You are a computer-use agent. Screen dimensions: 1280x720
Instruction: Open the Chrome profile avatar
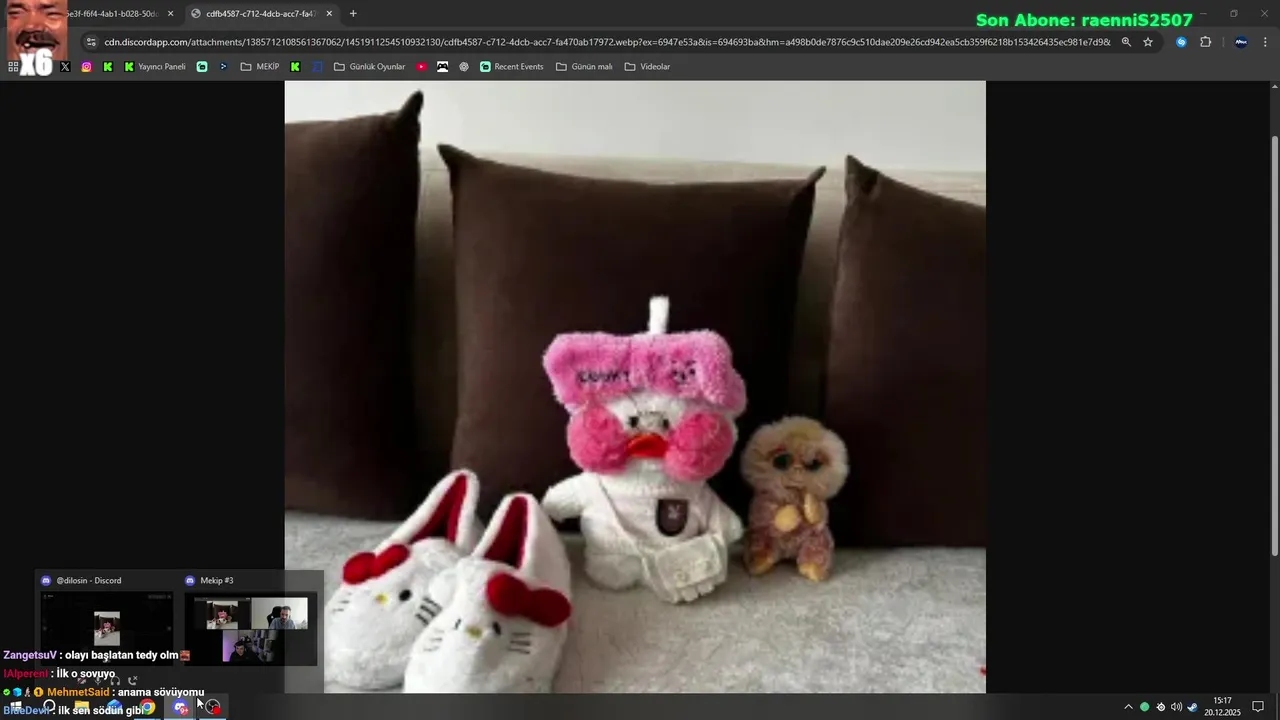(x=1241, y=42)
